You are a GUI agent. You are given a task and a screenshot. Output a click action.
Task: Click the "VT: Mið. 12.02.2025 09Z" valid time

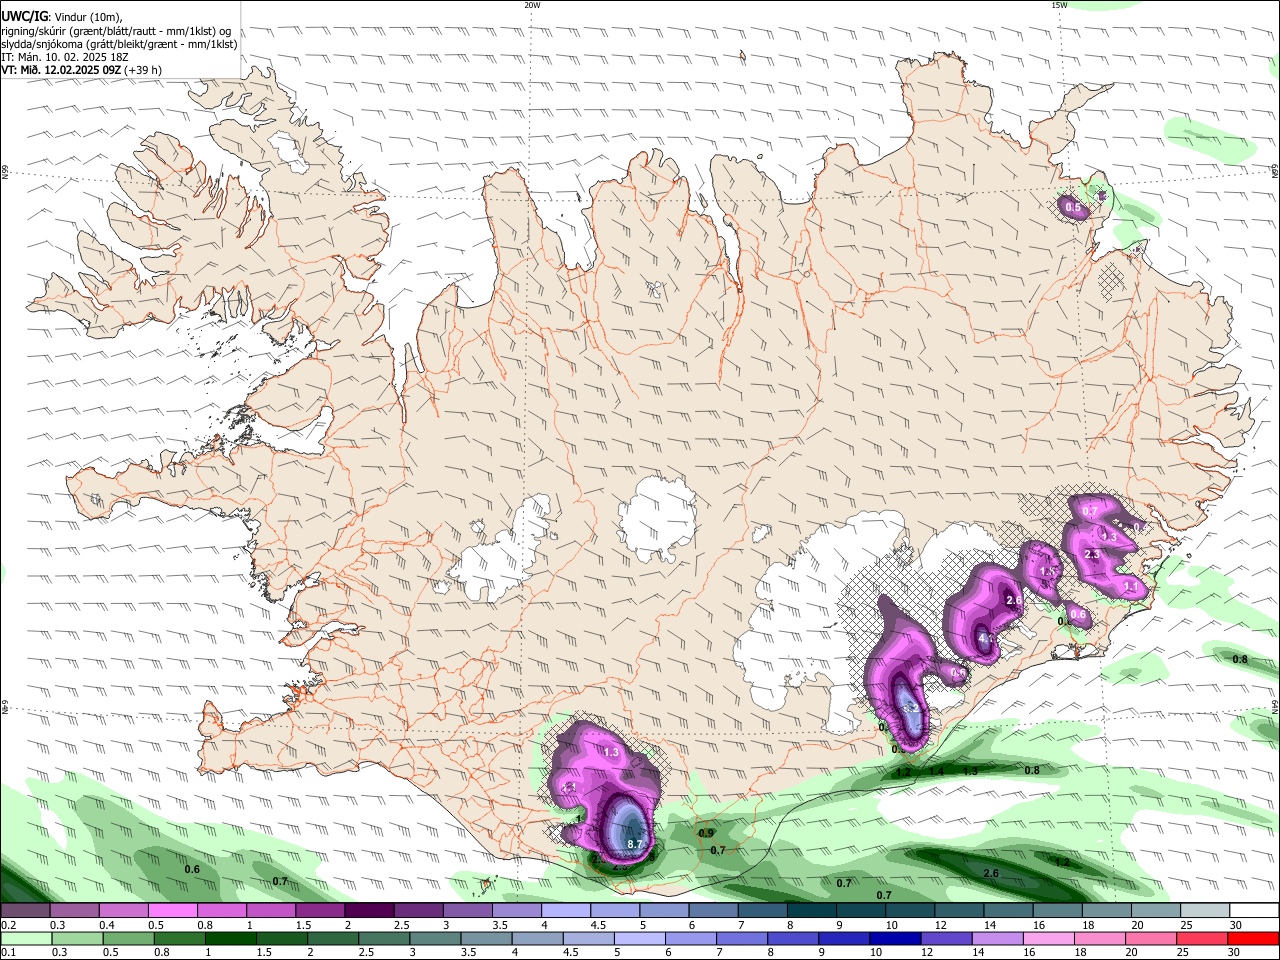coord(61,70)
